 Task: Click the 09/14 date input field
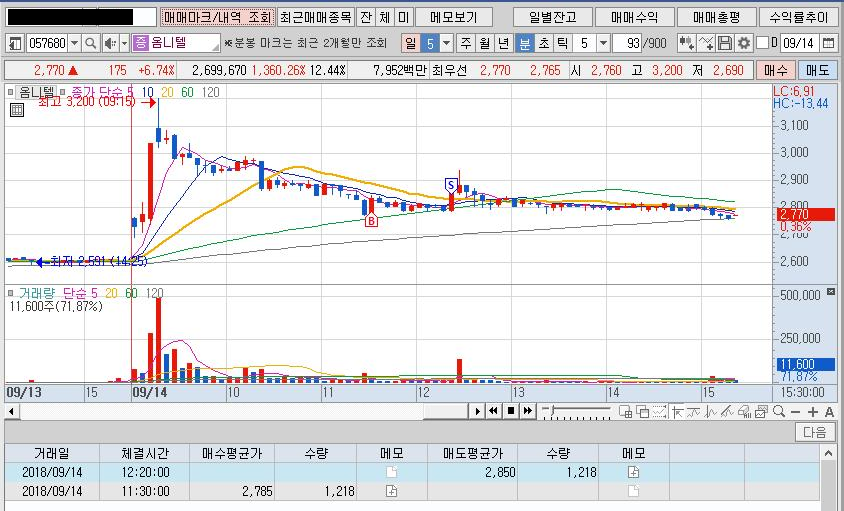click(x=800, y=43)
